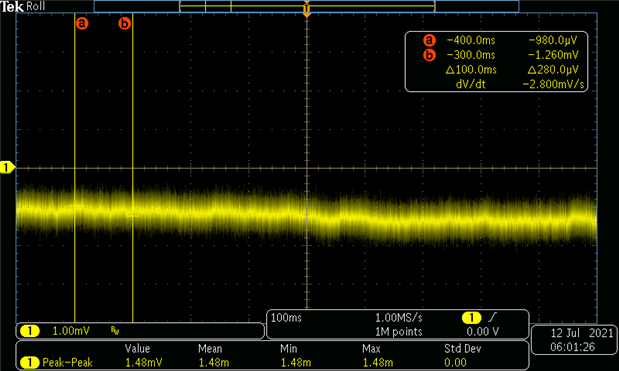The width and height of the screenshot is (619, 371).
Task: Click the Std Dev column header
Action: pos(463,349)
